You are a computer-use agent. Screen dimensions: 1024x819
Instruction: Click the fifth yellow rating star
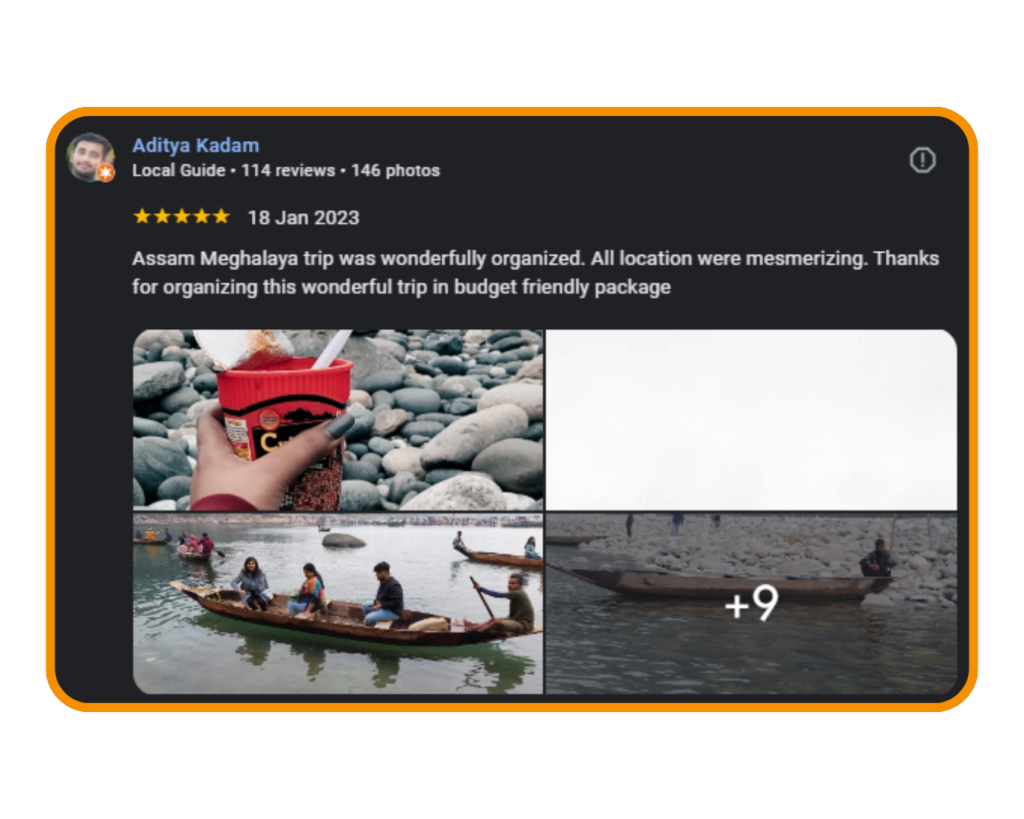(x=221, y=216)
